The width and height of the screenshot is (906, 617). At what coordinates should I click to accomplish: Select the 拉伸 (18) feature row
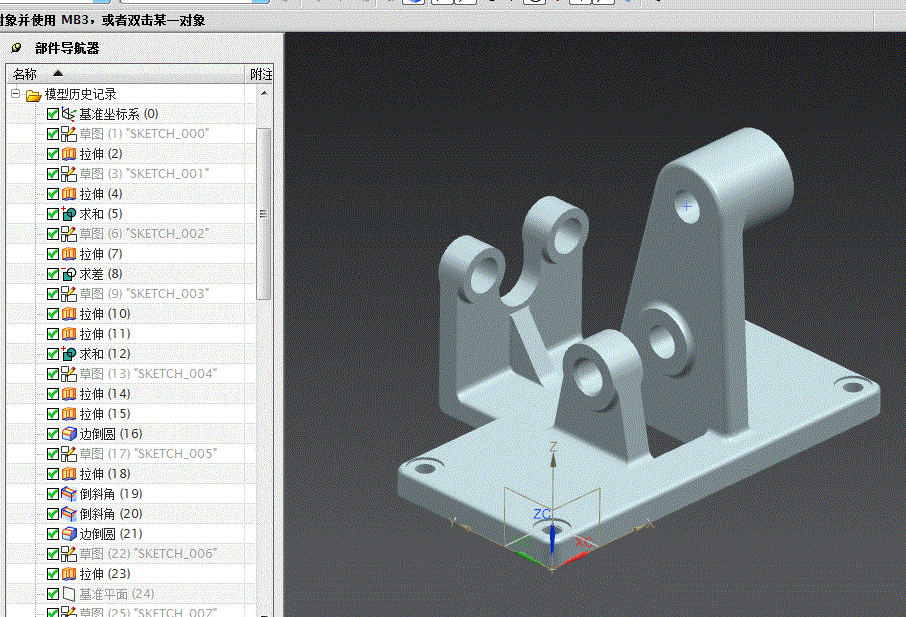tap(131, 474)
